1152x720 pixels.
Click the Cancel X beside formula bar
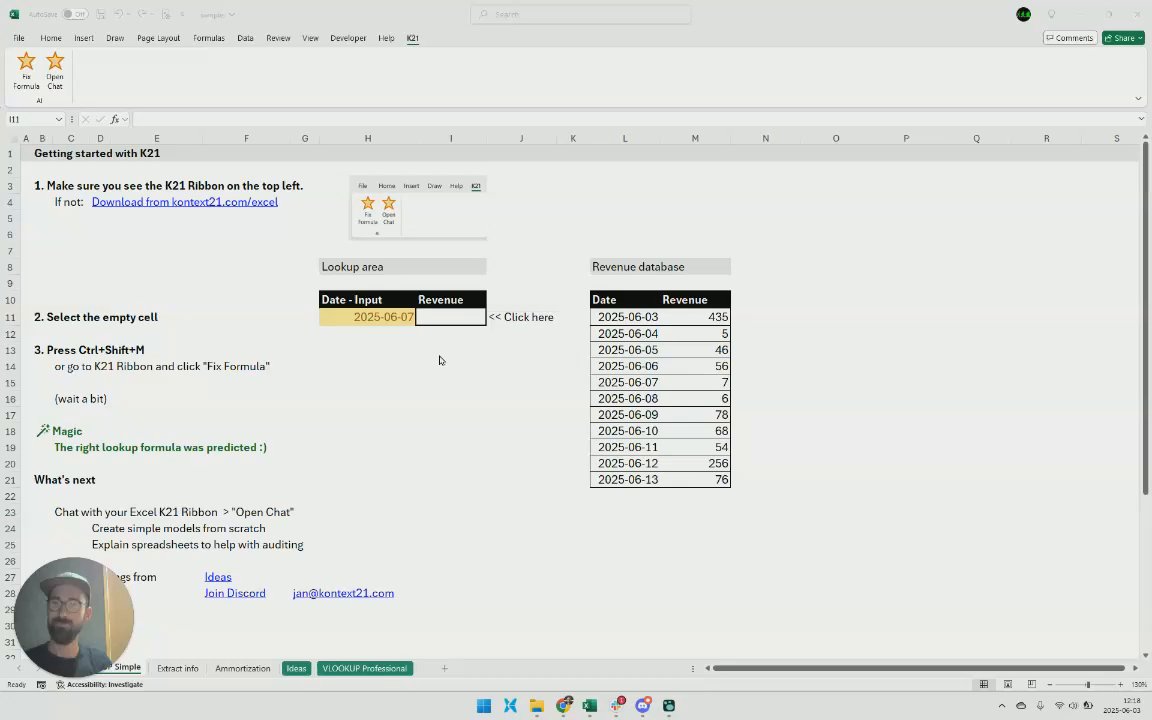point(85,119)
